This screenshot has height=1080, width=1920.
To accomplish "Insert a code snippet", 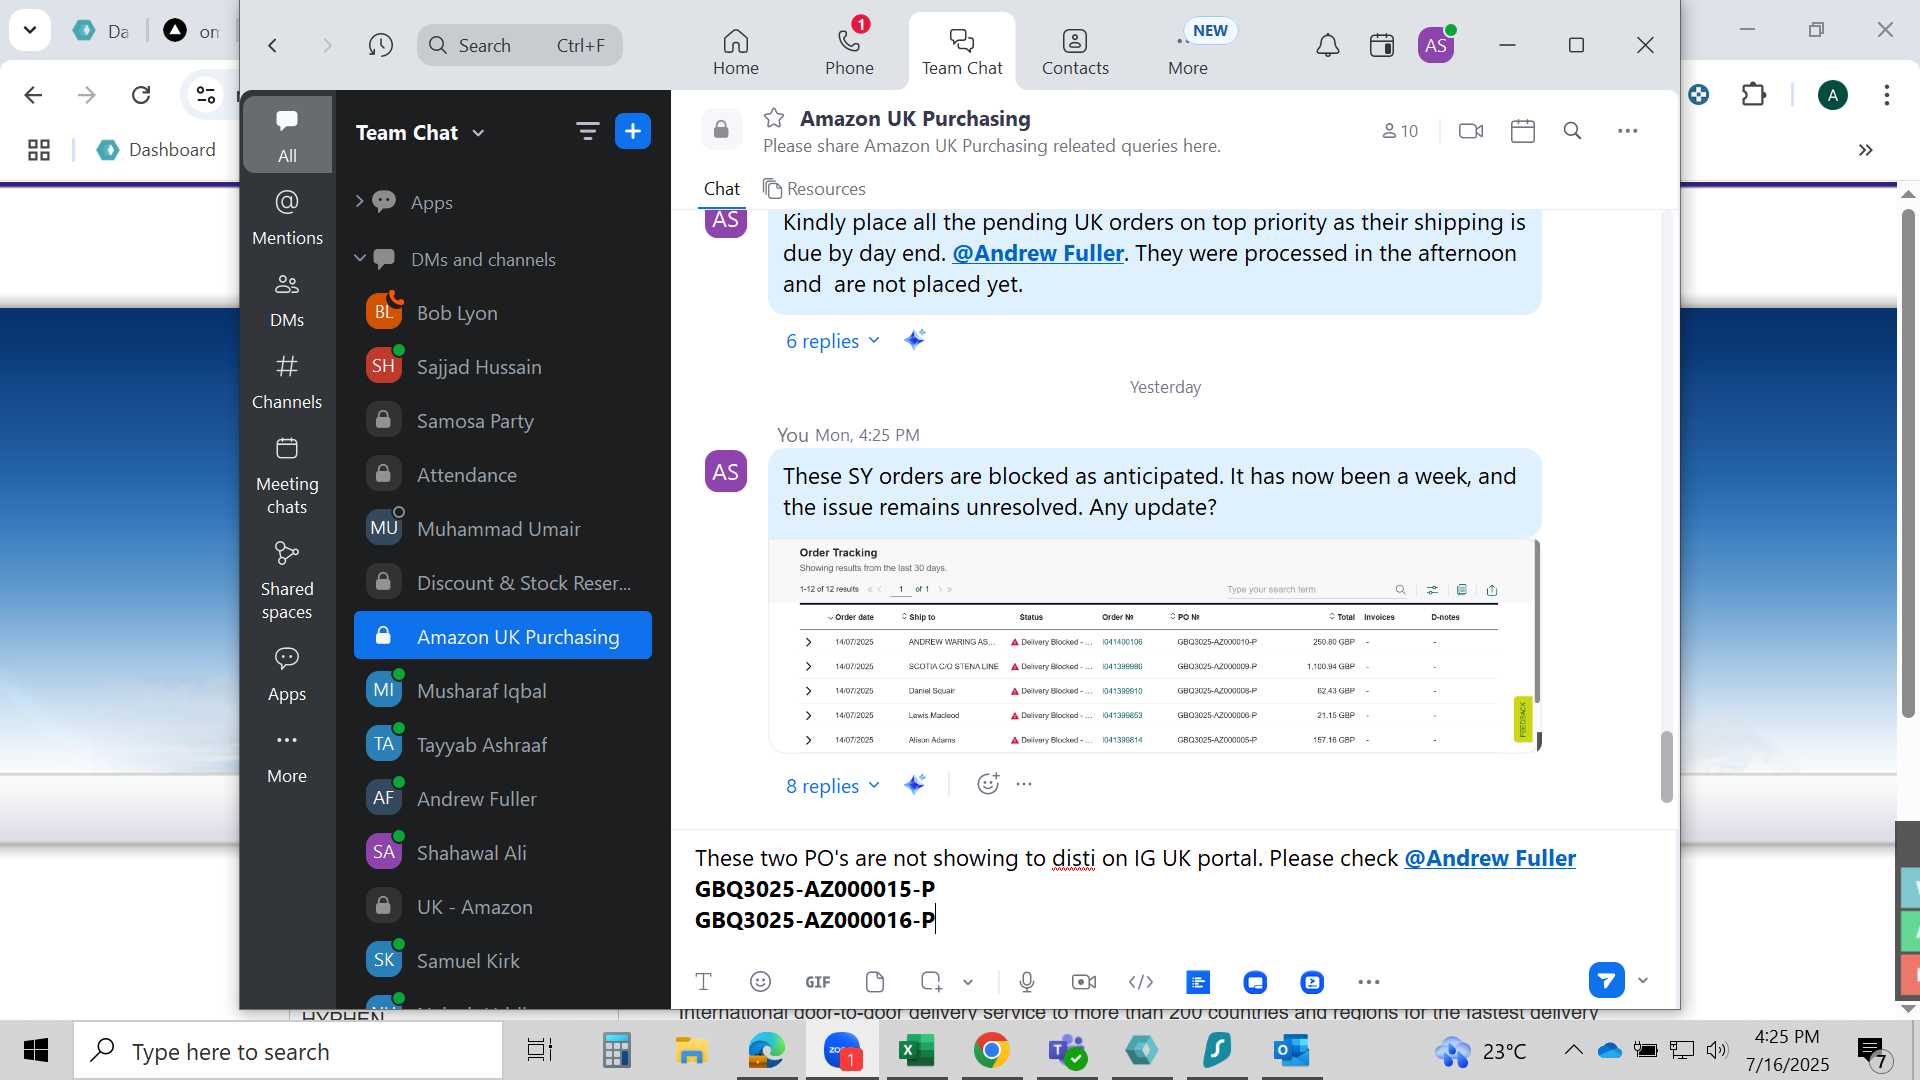I will point(1140,982).
